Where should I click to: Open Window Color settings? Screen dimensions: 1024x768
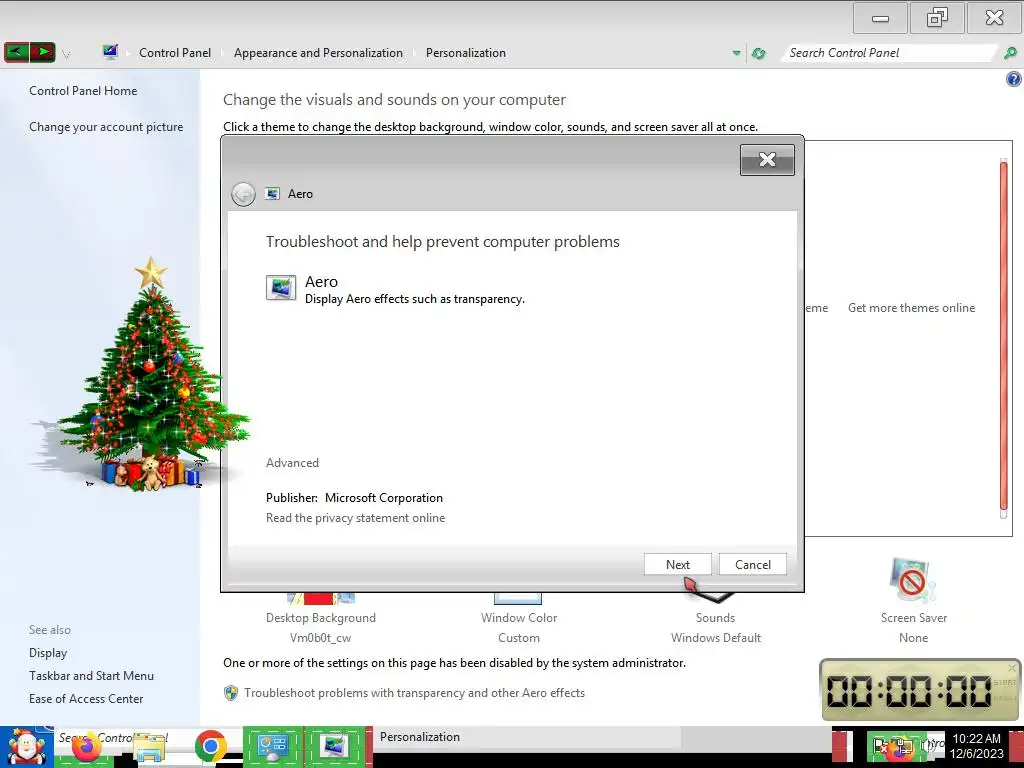point(519,618)
